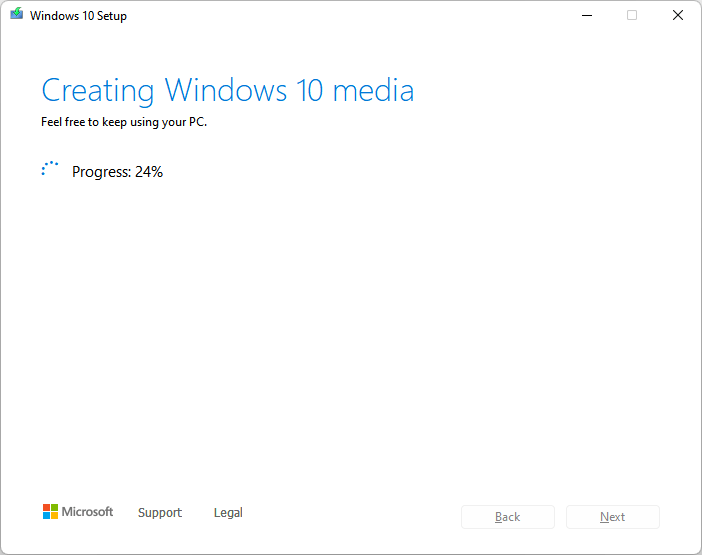Click the word "media" in the heading
Viewport: 702px width, 555px height.
click(x=372, y=91)
